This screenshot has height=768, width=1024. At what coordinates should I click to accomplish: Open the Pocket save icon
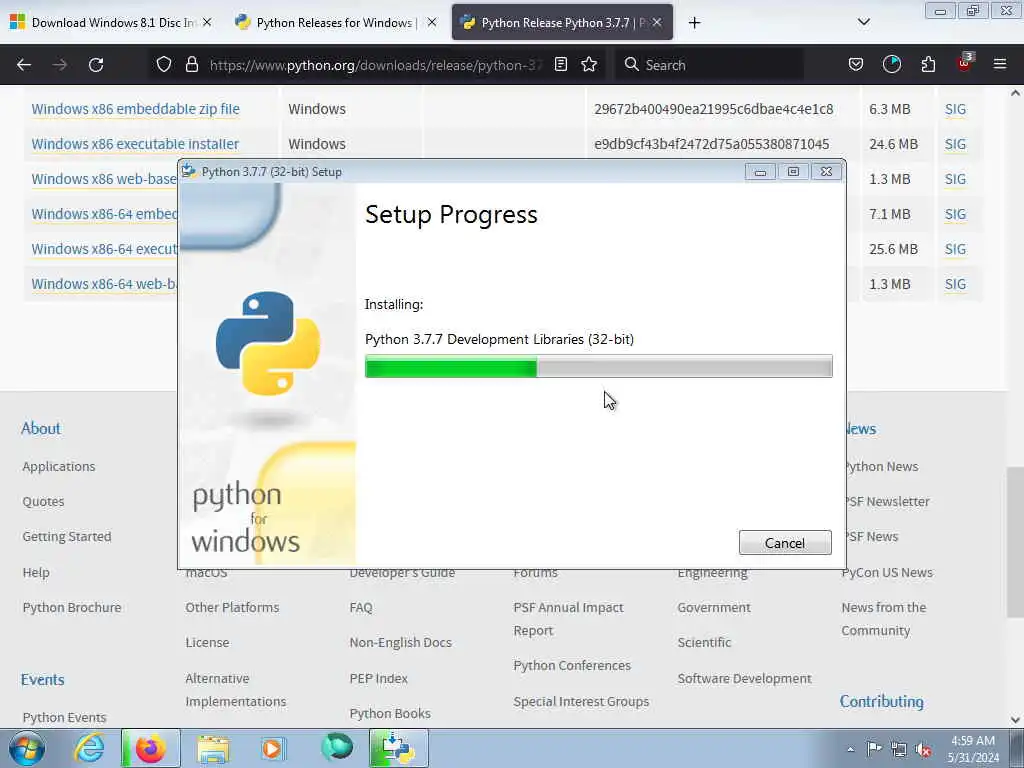856,64
